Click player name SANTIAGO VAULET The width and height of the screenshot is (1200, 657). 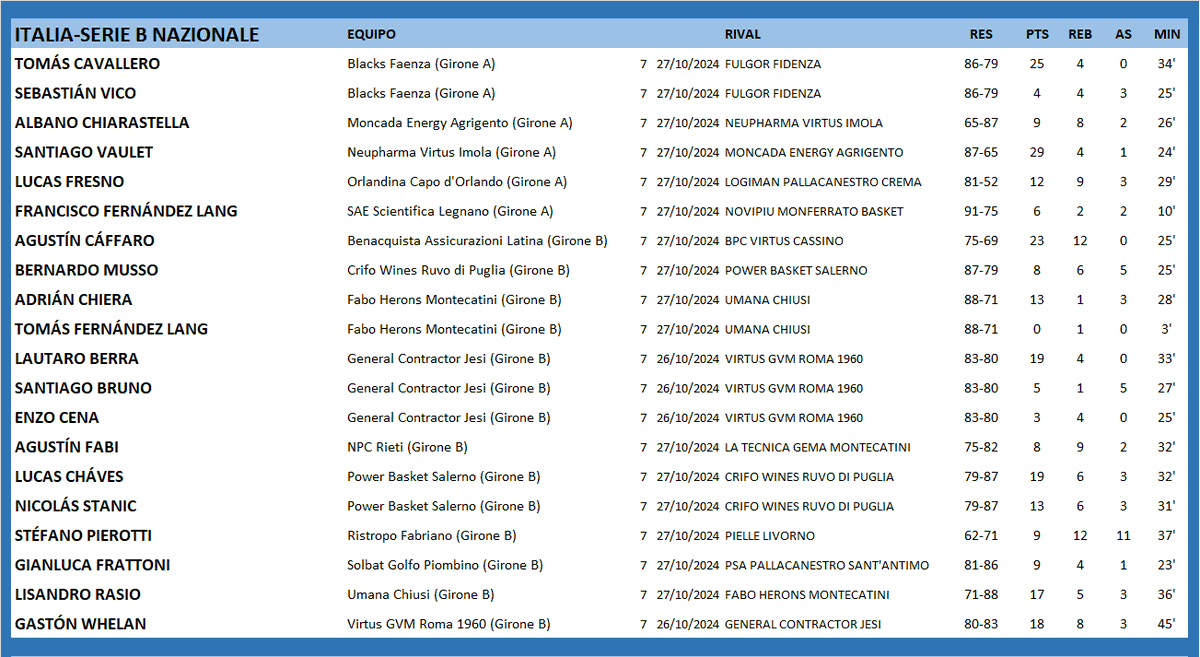tap(84, 152)
